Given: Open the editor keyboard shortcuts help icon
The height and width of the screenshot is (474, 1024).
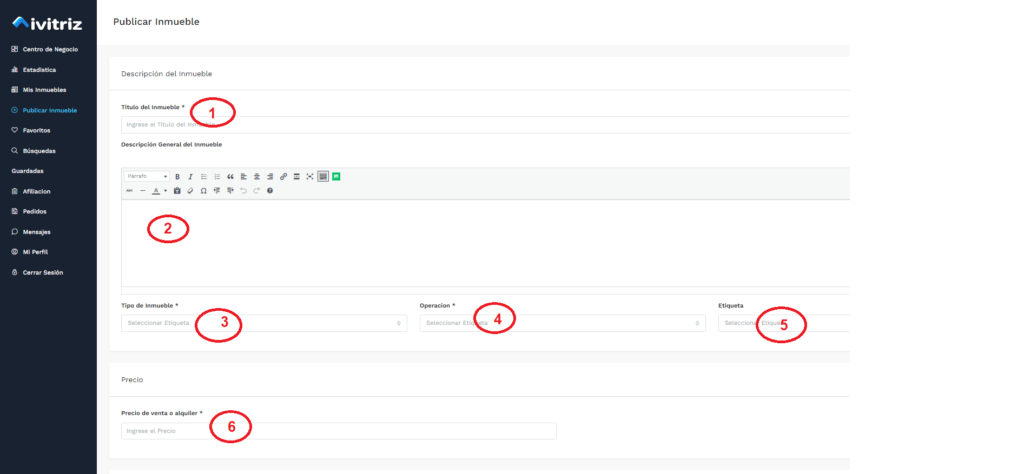Looking at the screenshot, I should [x=269, y=190].
